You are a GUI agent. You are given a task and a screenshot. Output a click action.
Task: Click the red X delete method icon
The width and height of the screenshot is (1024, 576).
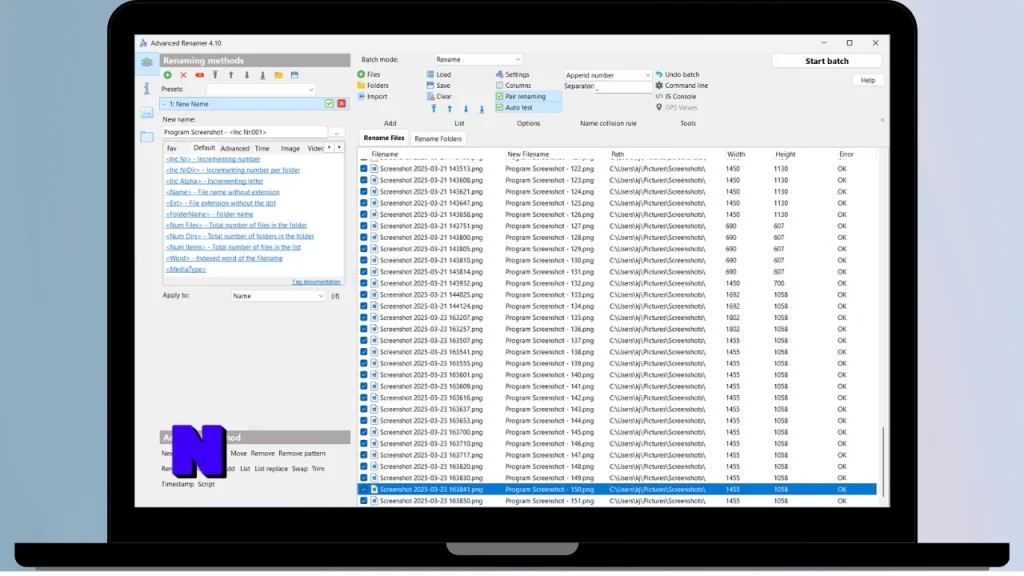[184, 75]
